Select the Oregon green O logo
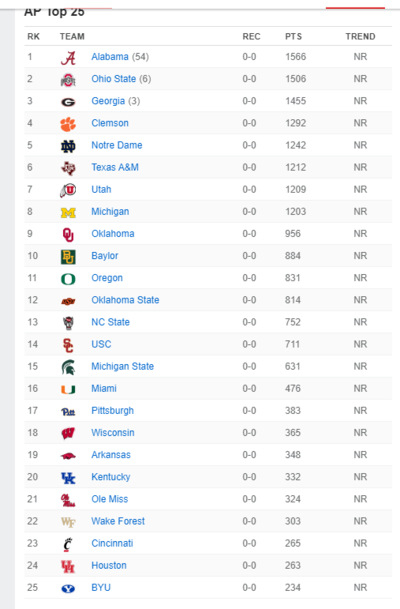Screen dimensions: 400x609 (68, 279)
